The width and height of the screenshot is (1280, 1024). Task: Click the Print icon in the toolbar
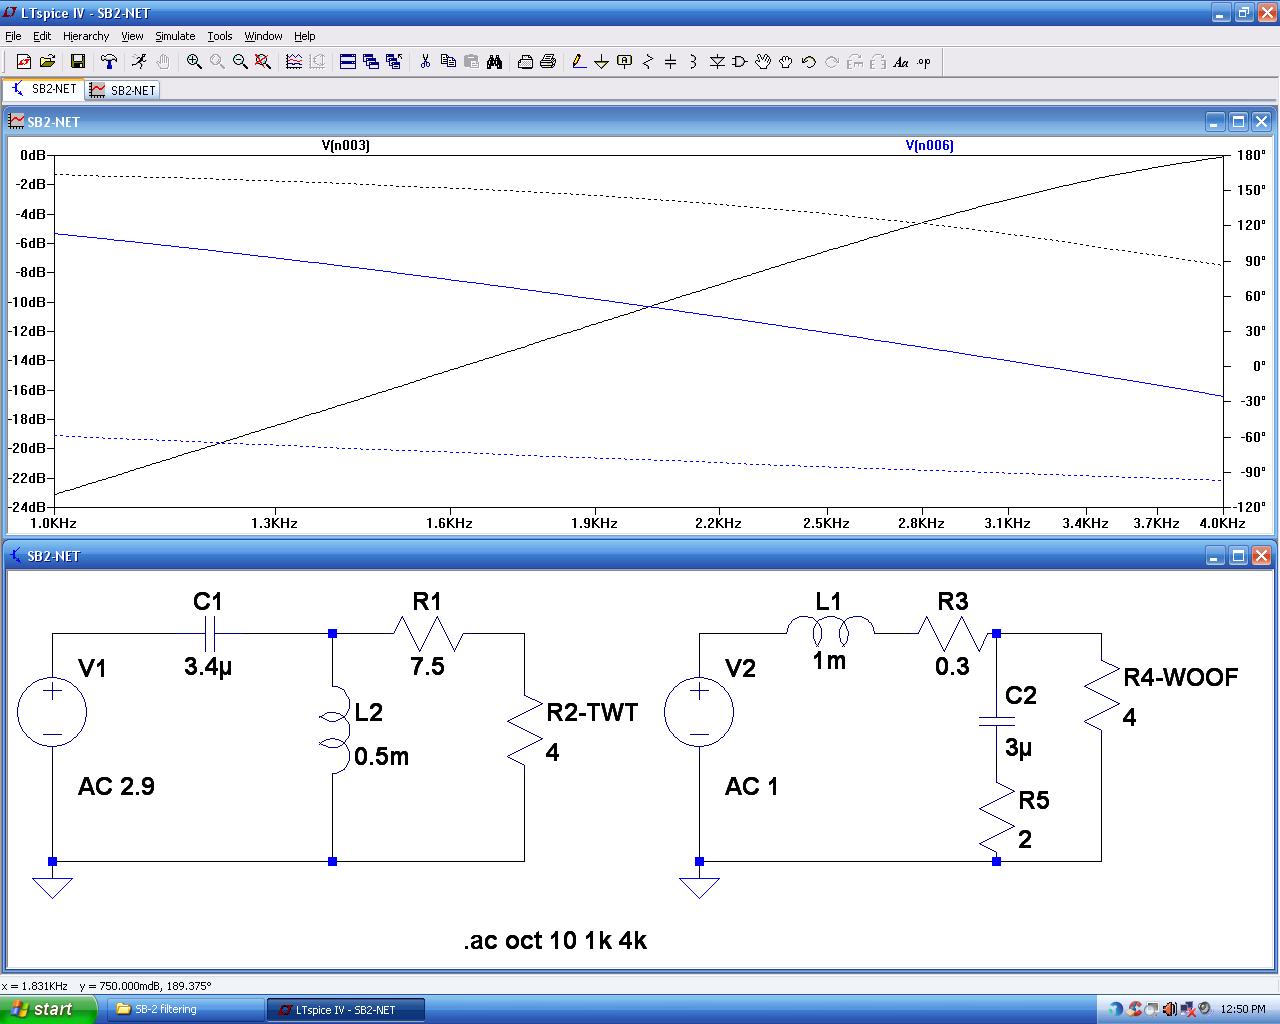tap(548, 62)
